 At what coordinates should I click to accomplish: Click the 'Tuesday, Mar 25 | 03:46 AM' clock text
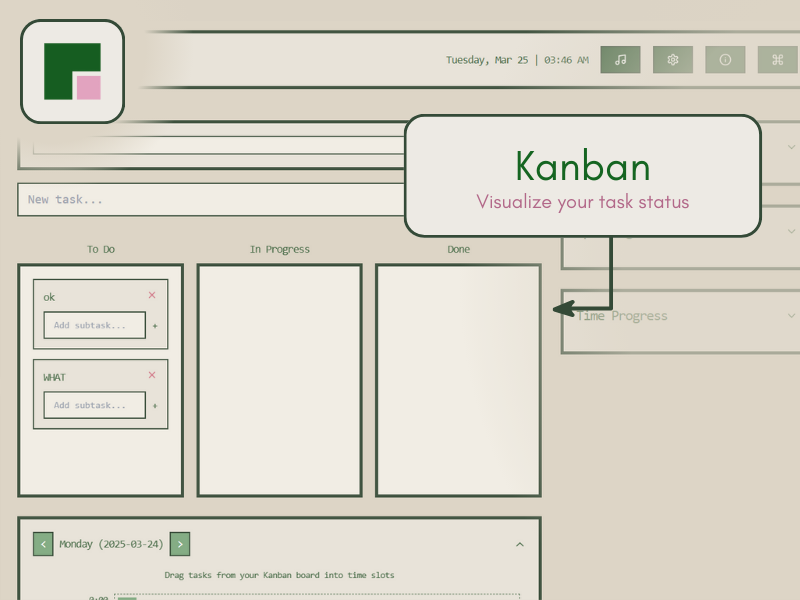[x=517, y=60]
